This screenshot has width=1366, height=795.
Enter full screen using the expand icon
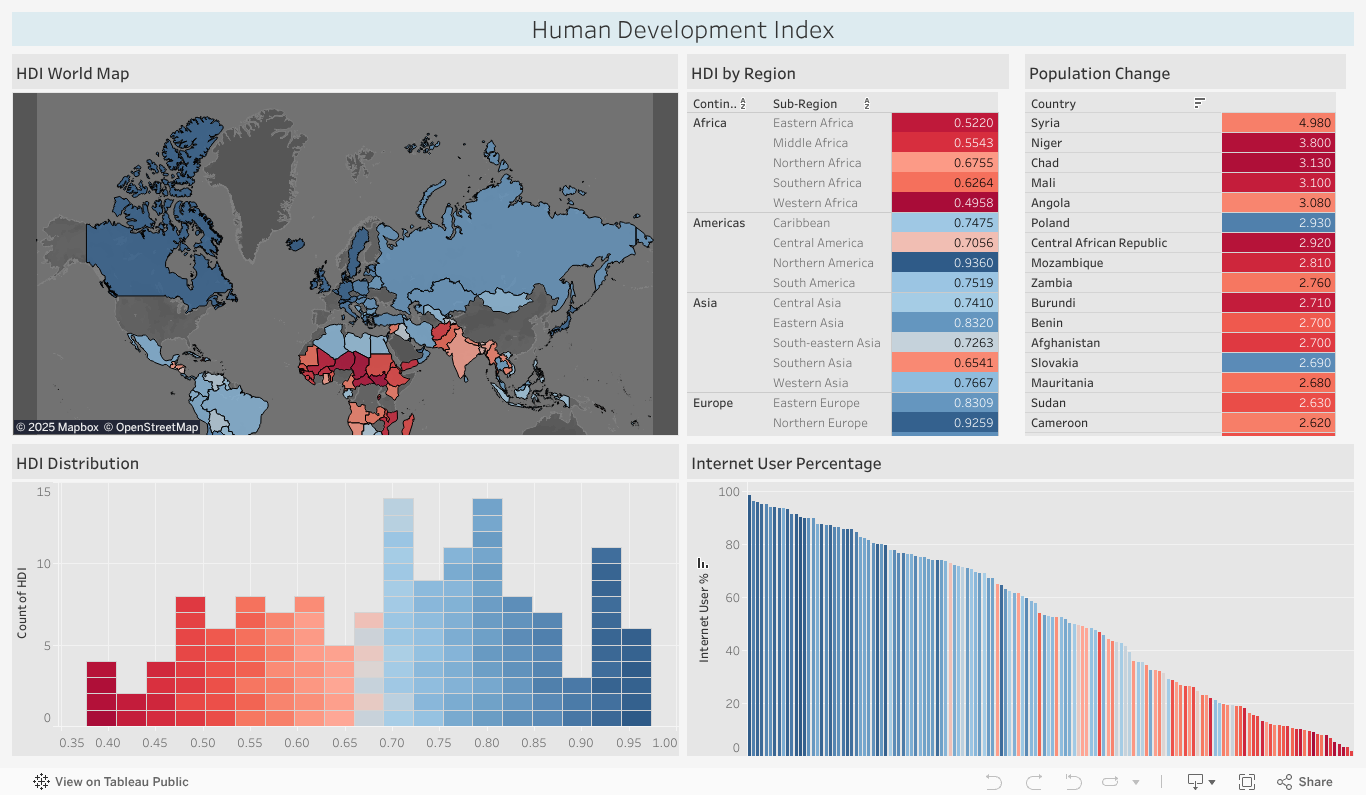point(1246,781)
